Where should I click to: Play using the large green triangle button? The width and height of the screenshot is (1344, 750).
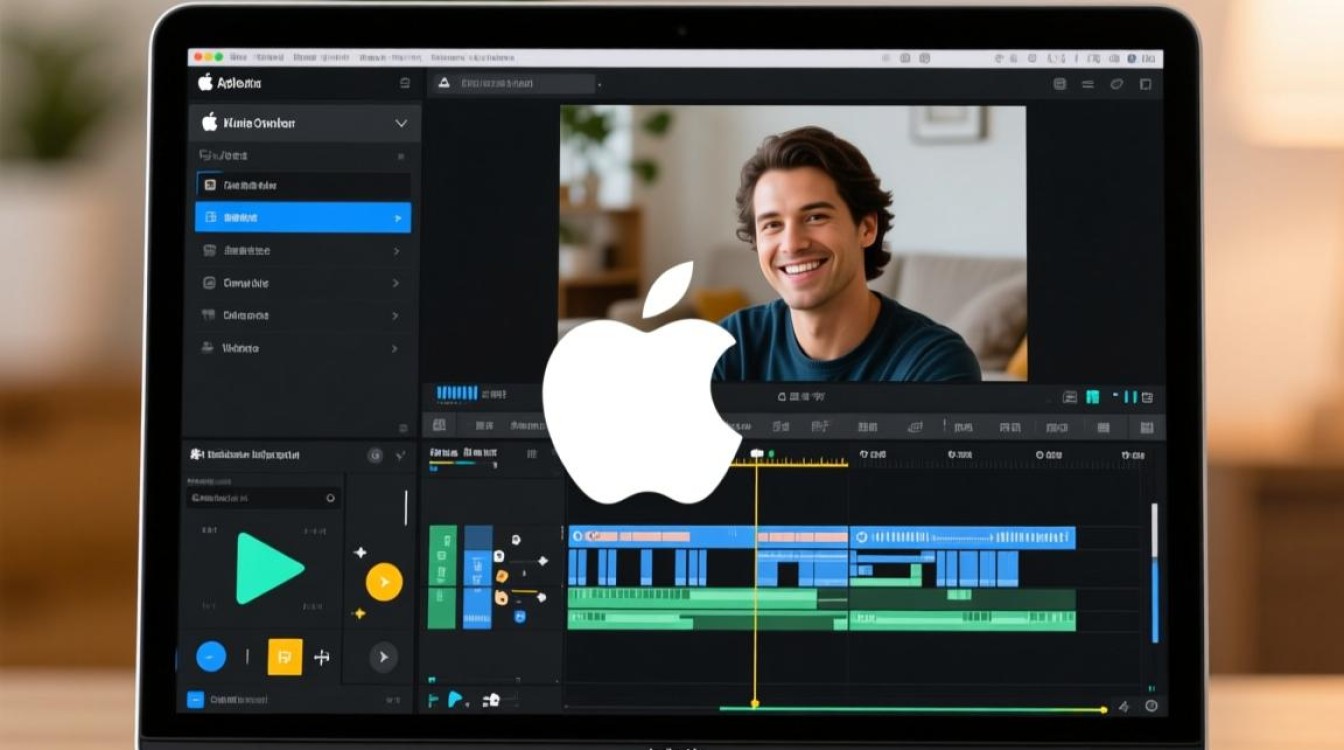[x=268, y=568]
